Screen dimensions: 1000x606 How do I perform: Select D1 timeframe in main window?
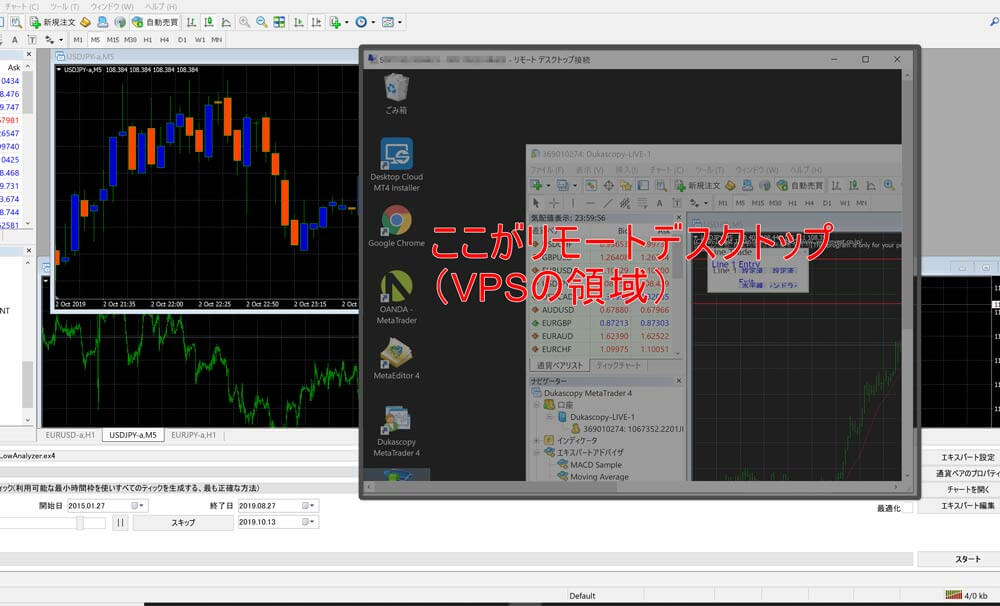[182, 40]
